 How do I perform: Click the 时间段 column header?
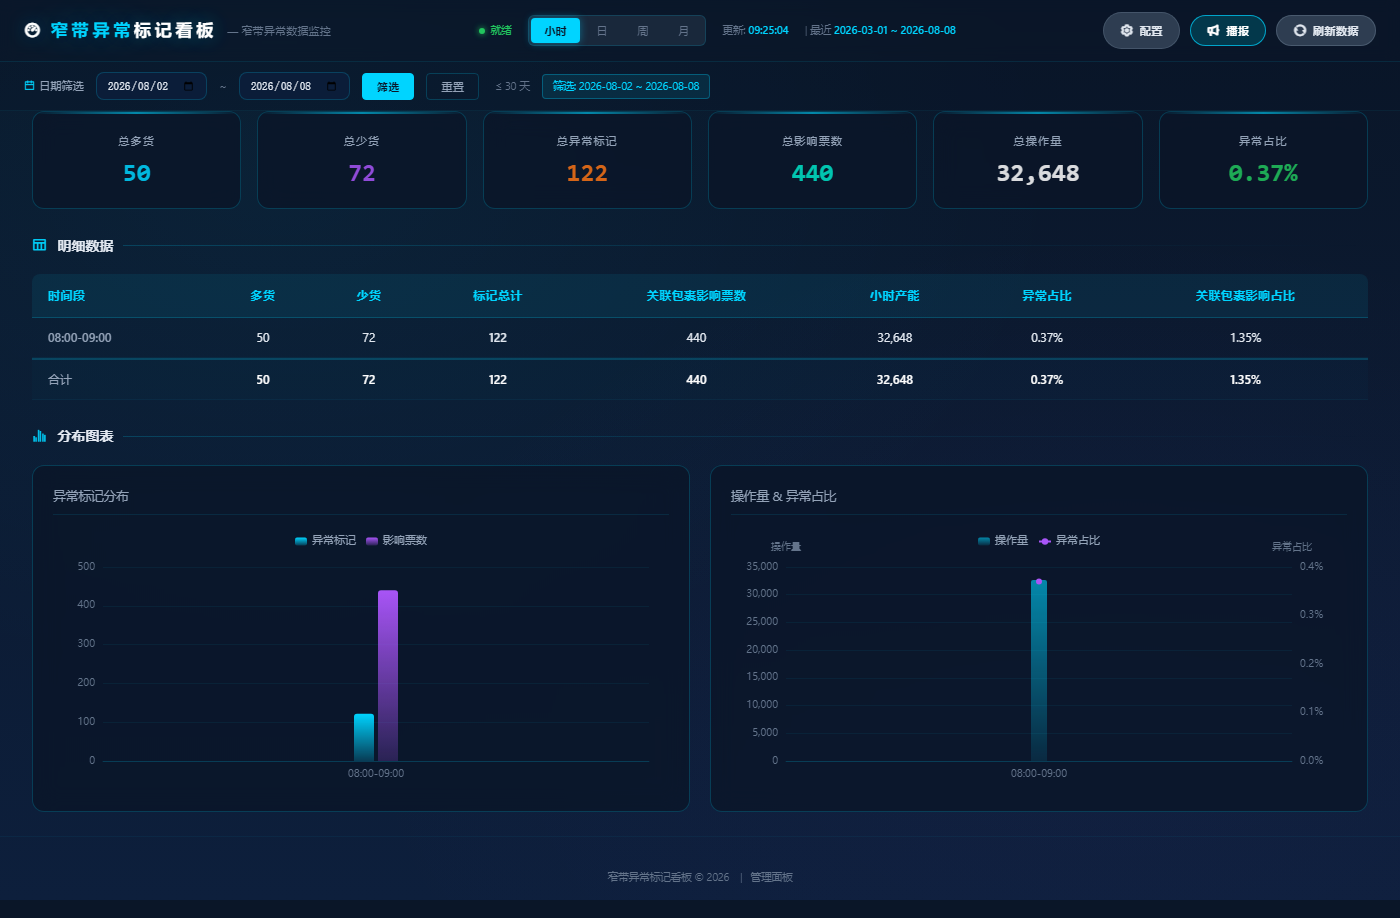coord(67,296)
